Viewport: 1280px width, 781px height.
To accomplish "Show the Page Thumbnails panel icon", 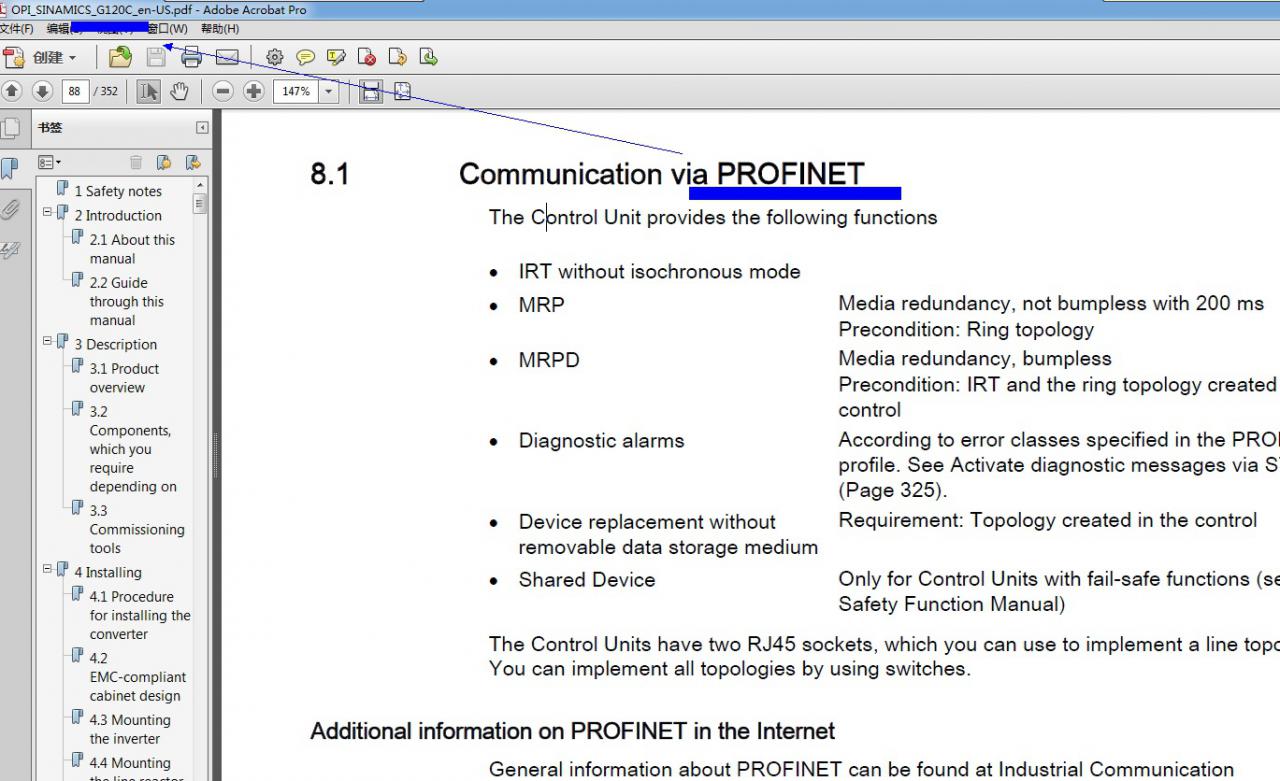I will coord(10,128).
